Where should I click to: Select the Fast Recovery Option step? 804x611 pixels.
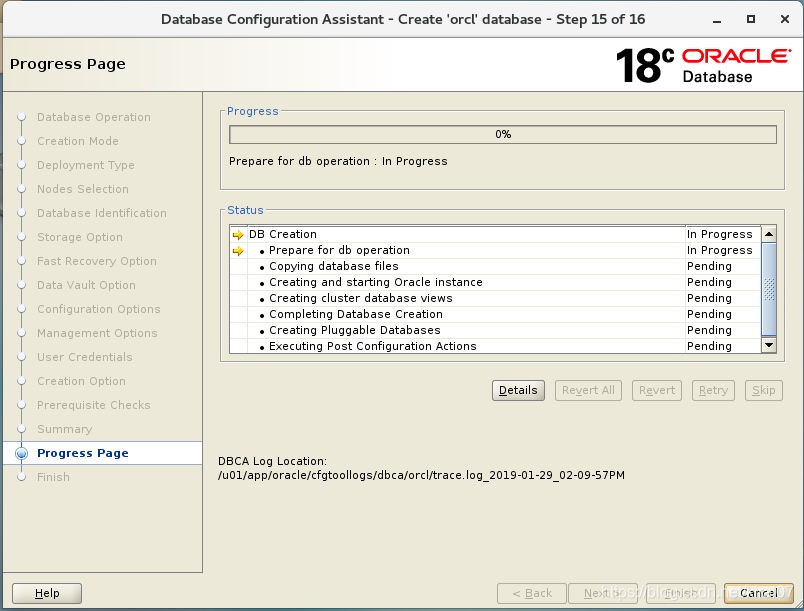96,261
